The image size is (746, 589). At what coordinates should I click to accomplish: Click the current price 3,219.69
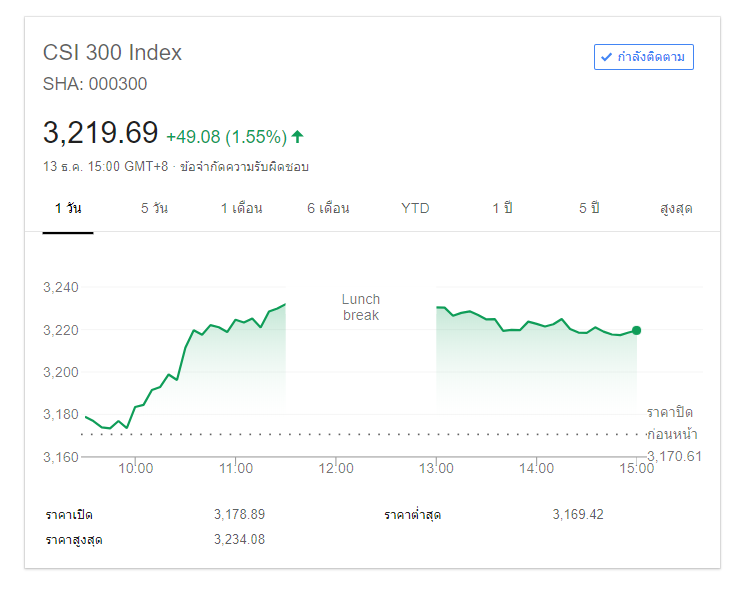[100, 133]
